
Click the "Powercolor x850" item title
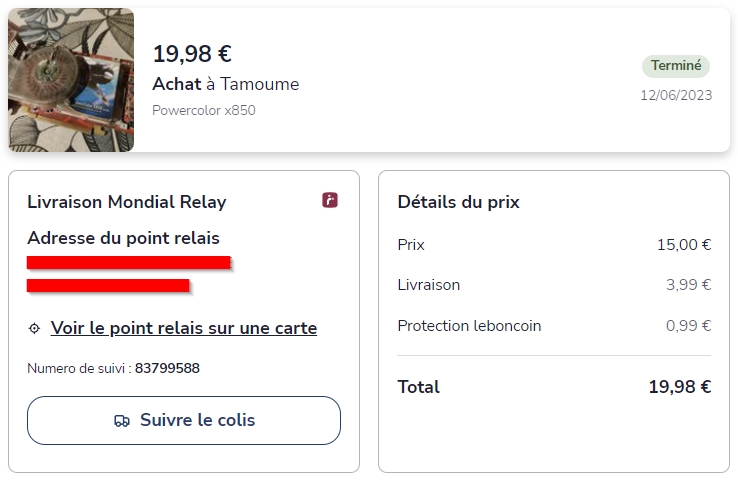click(203, 110)
